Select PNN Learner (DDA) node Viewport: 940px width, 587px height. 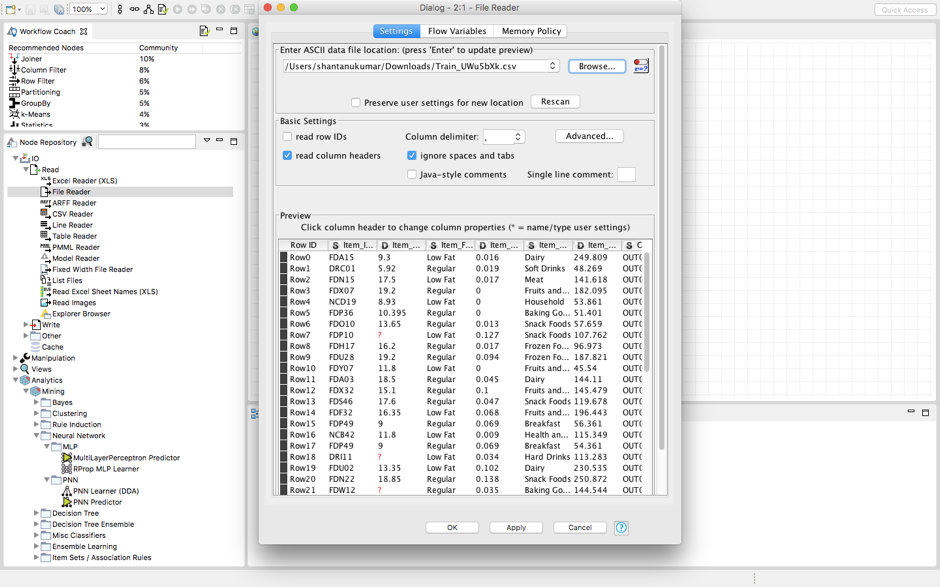tap(106, 491)
